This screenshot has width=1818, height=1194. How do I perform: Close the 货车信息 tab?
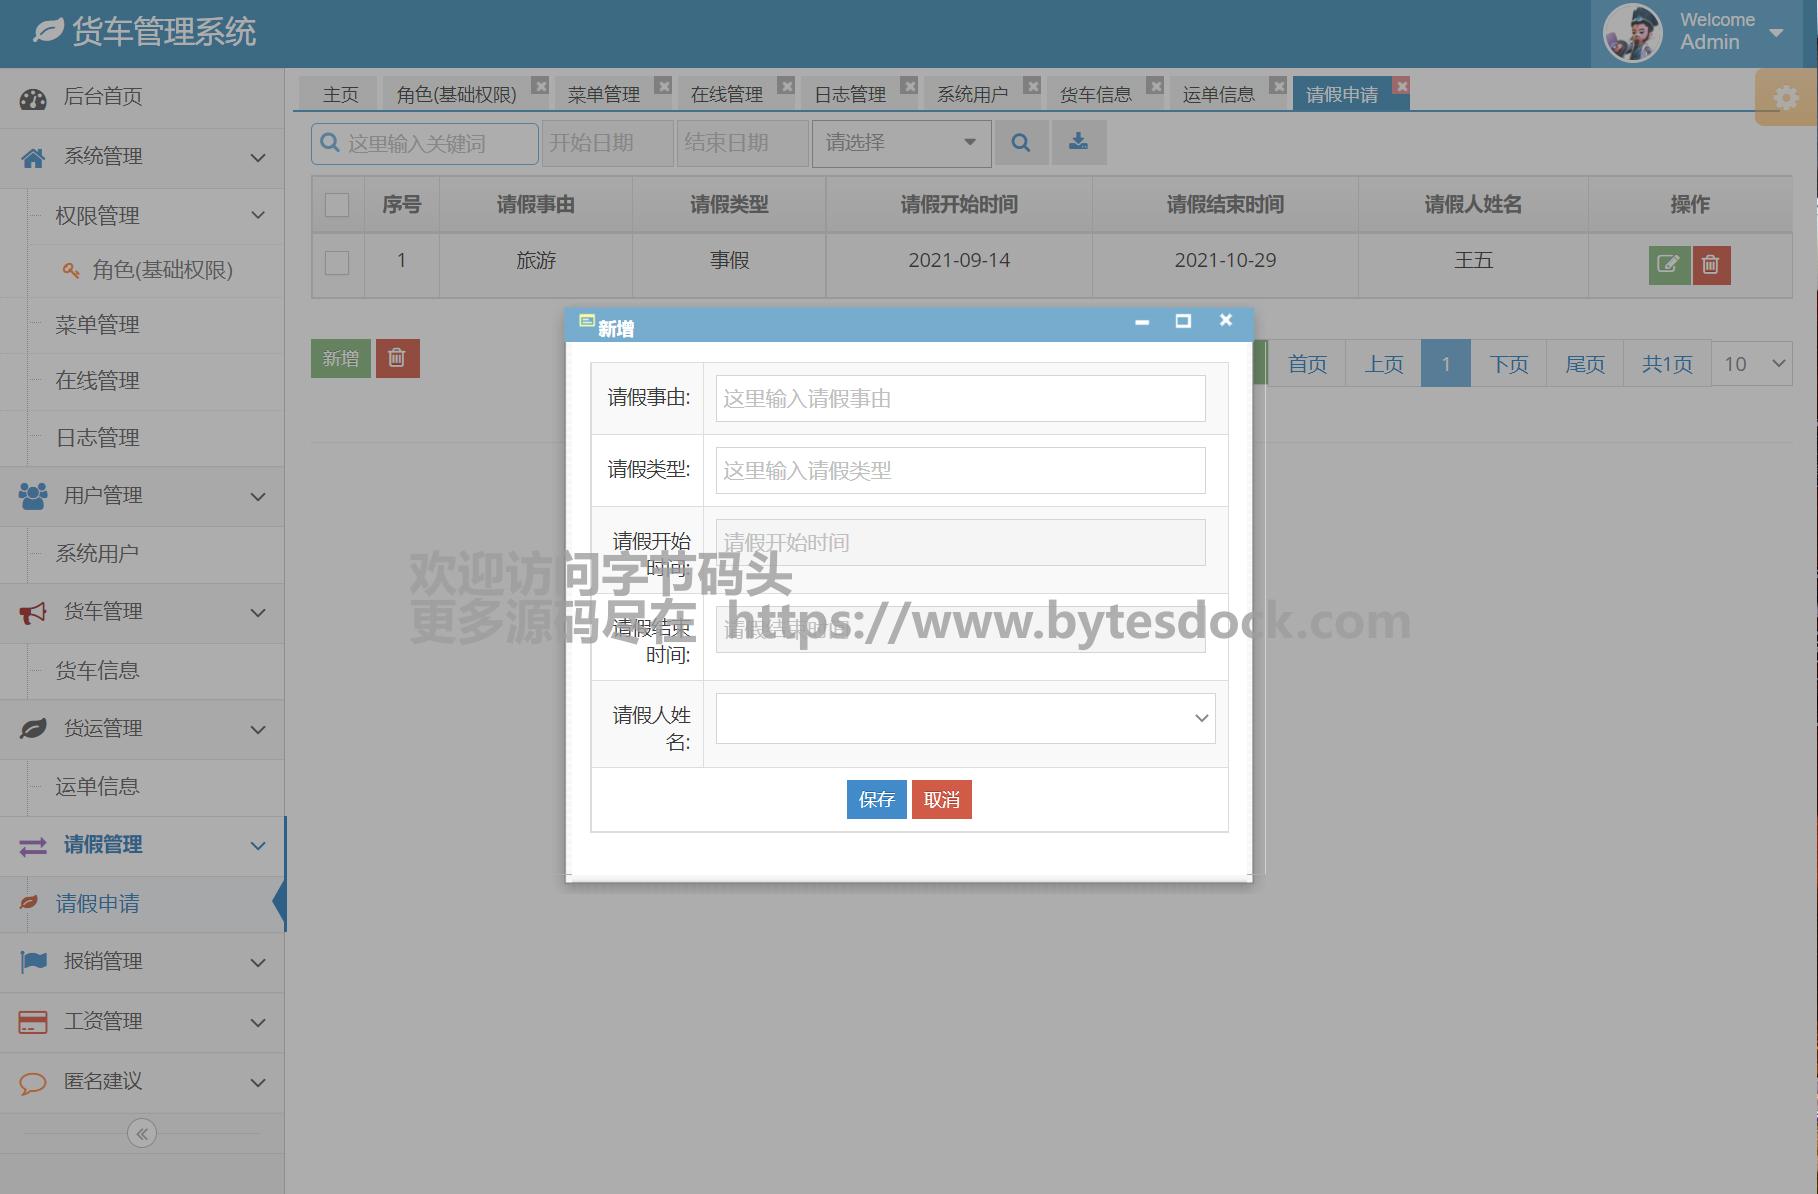click(x=1155, y=86)
